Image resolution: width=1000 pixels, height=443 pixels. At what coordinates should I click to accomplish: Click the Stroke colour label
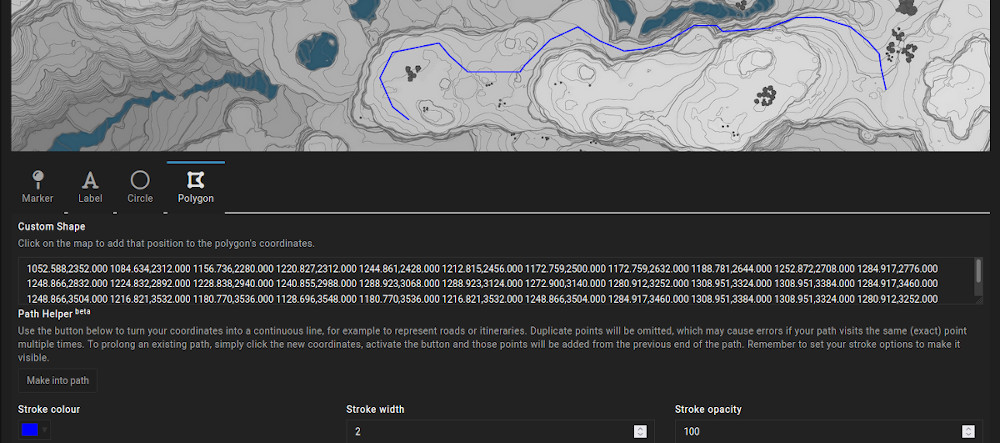point(49,409)
